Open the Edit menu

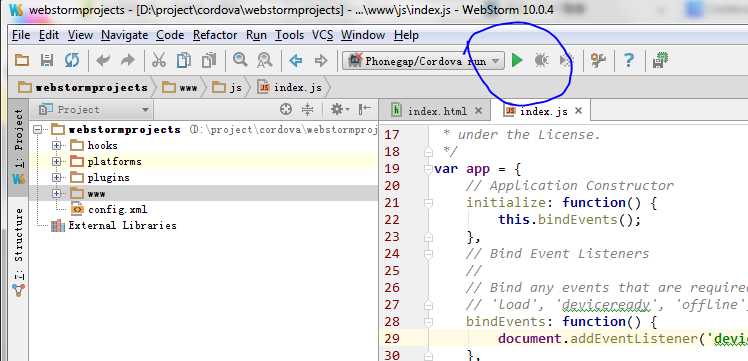(x=49, y=35)
